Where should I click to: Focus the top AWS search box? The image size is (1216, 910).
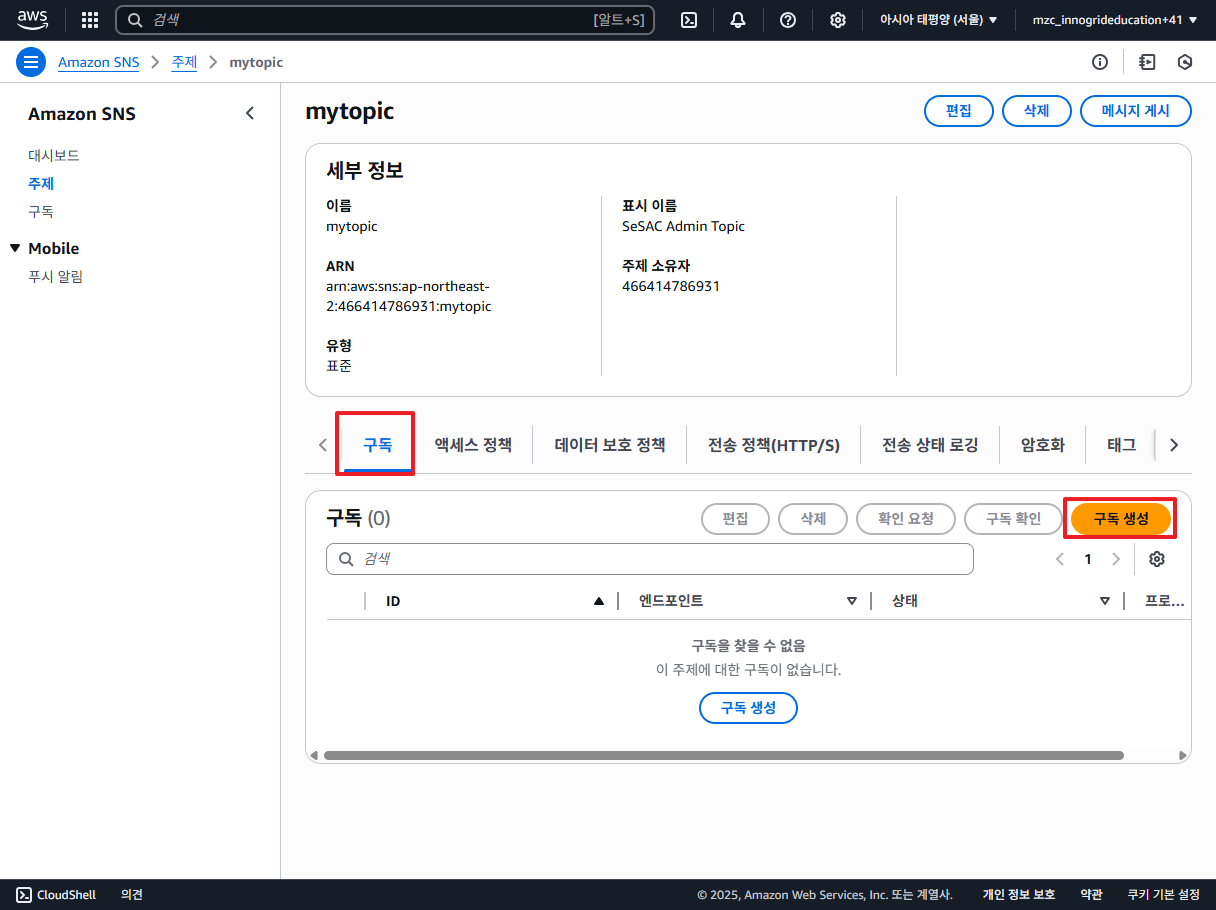pyautogui.click(x=385, y=20)
